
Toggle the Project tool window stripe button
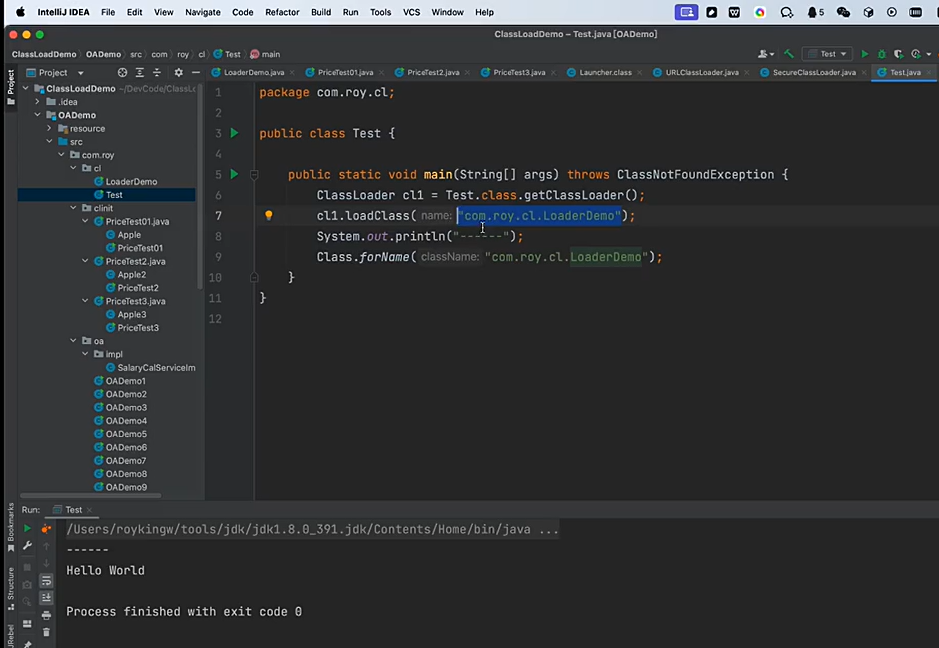click(x=11, y=86)
